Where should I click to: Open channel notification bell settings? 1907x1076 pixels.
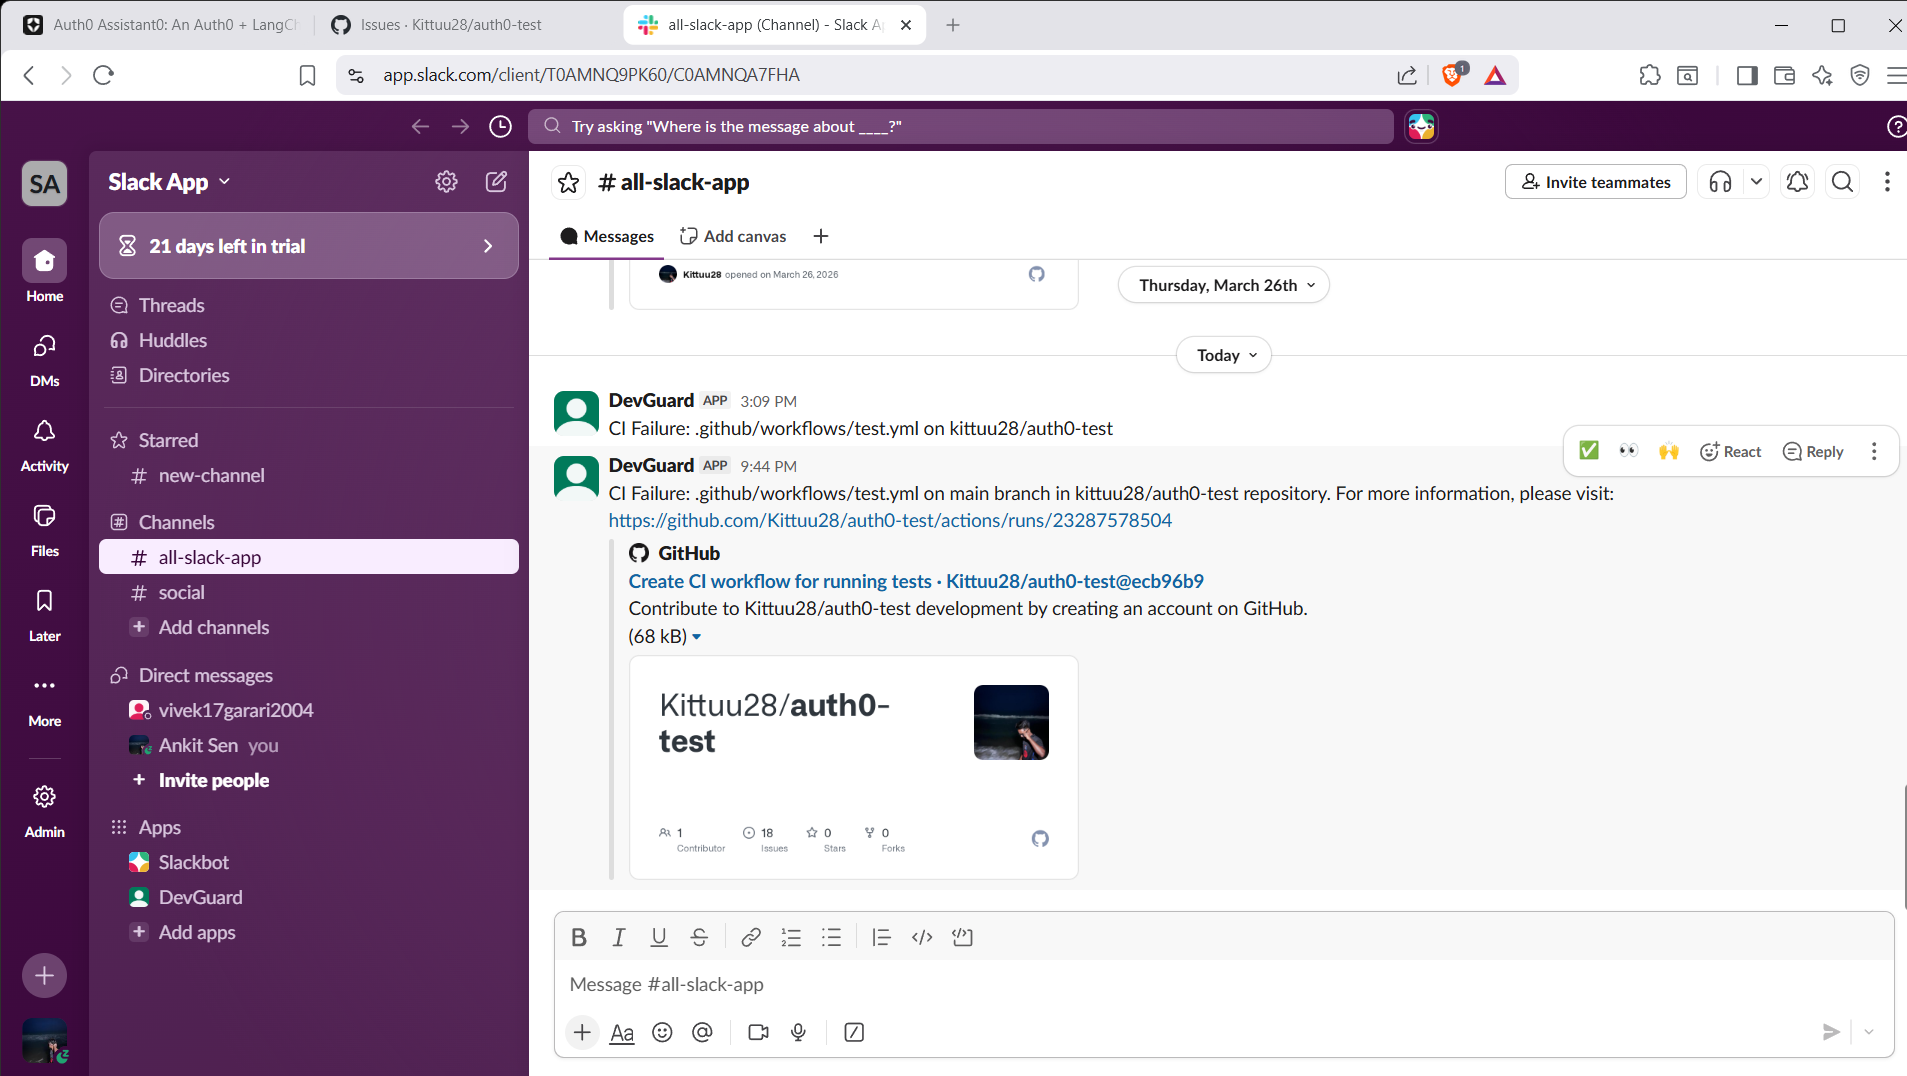(1797, 182)
